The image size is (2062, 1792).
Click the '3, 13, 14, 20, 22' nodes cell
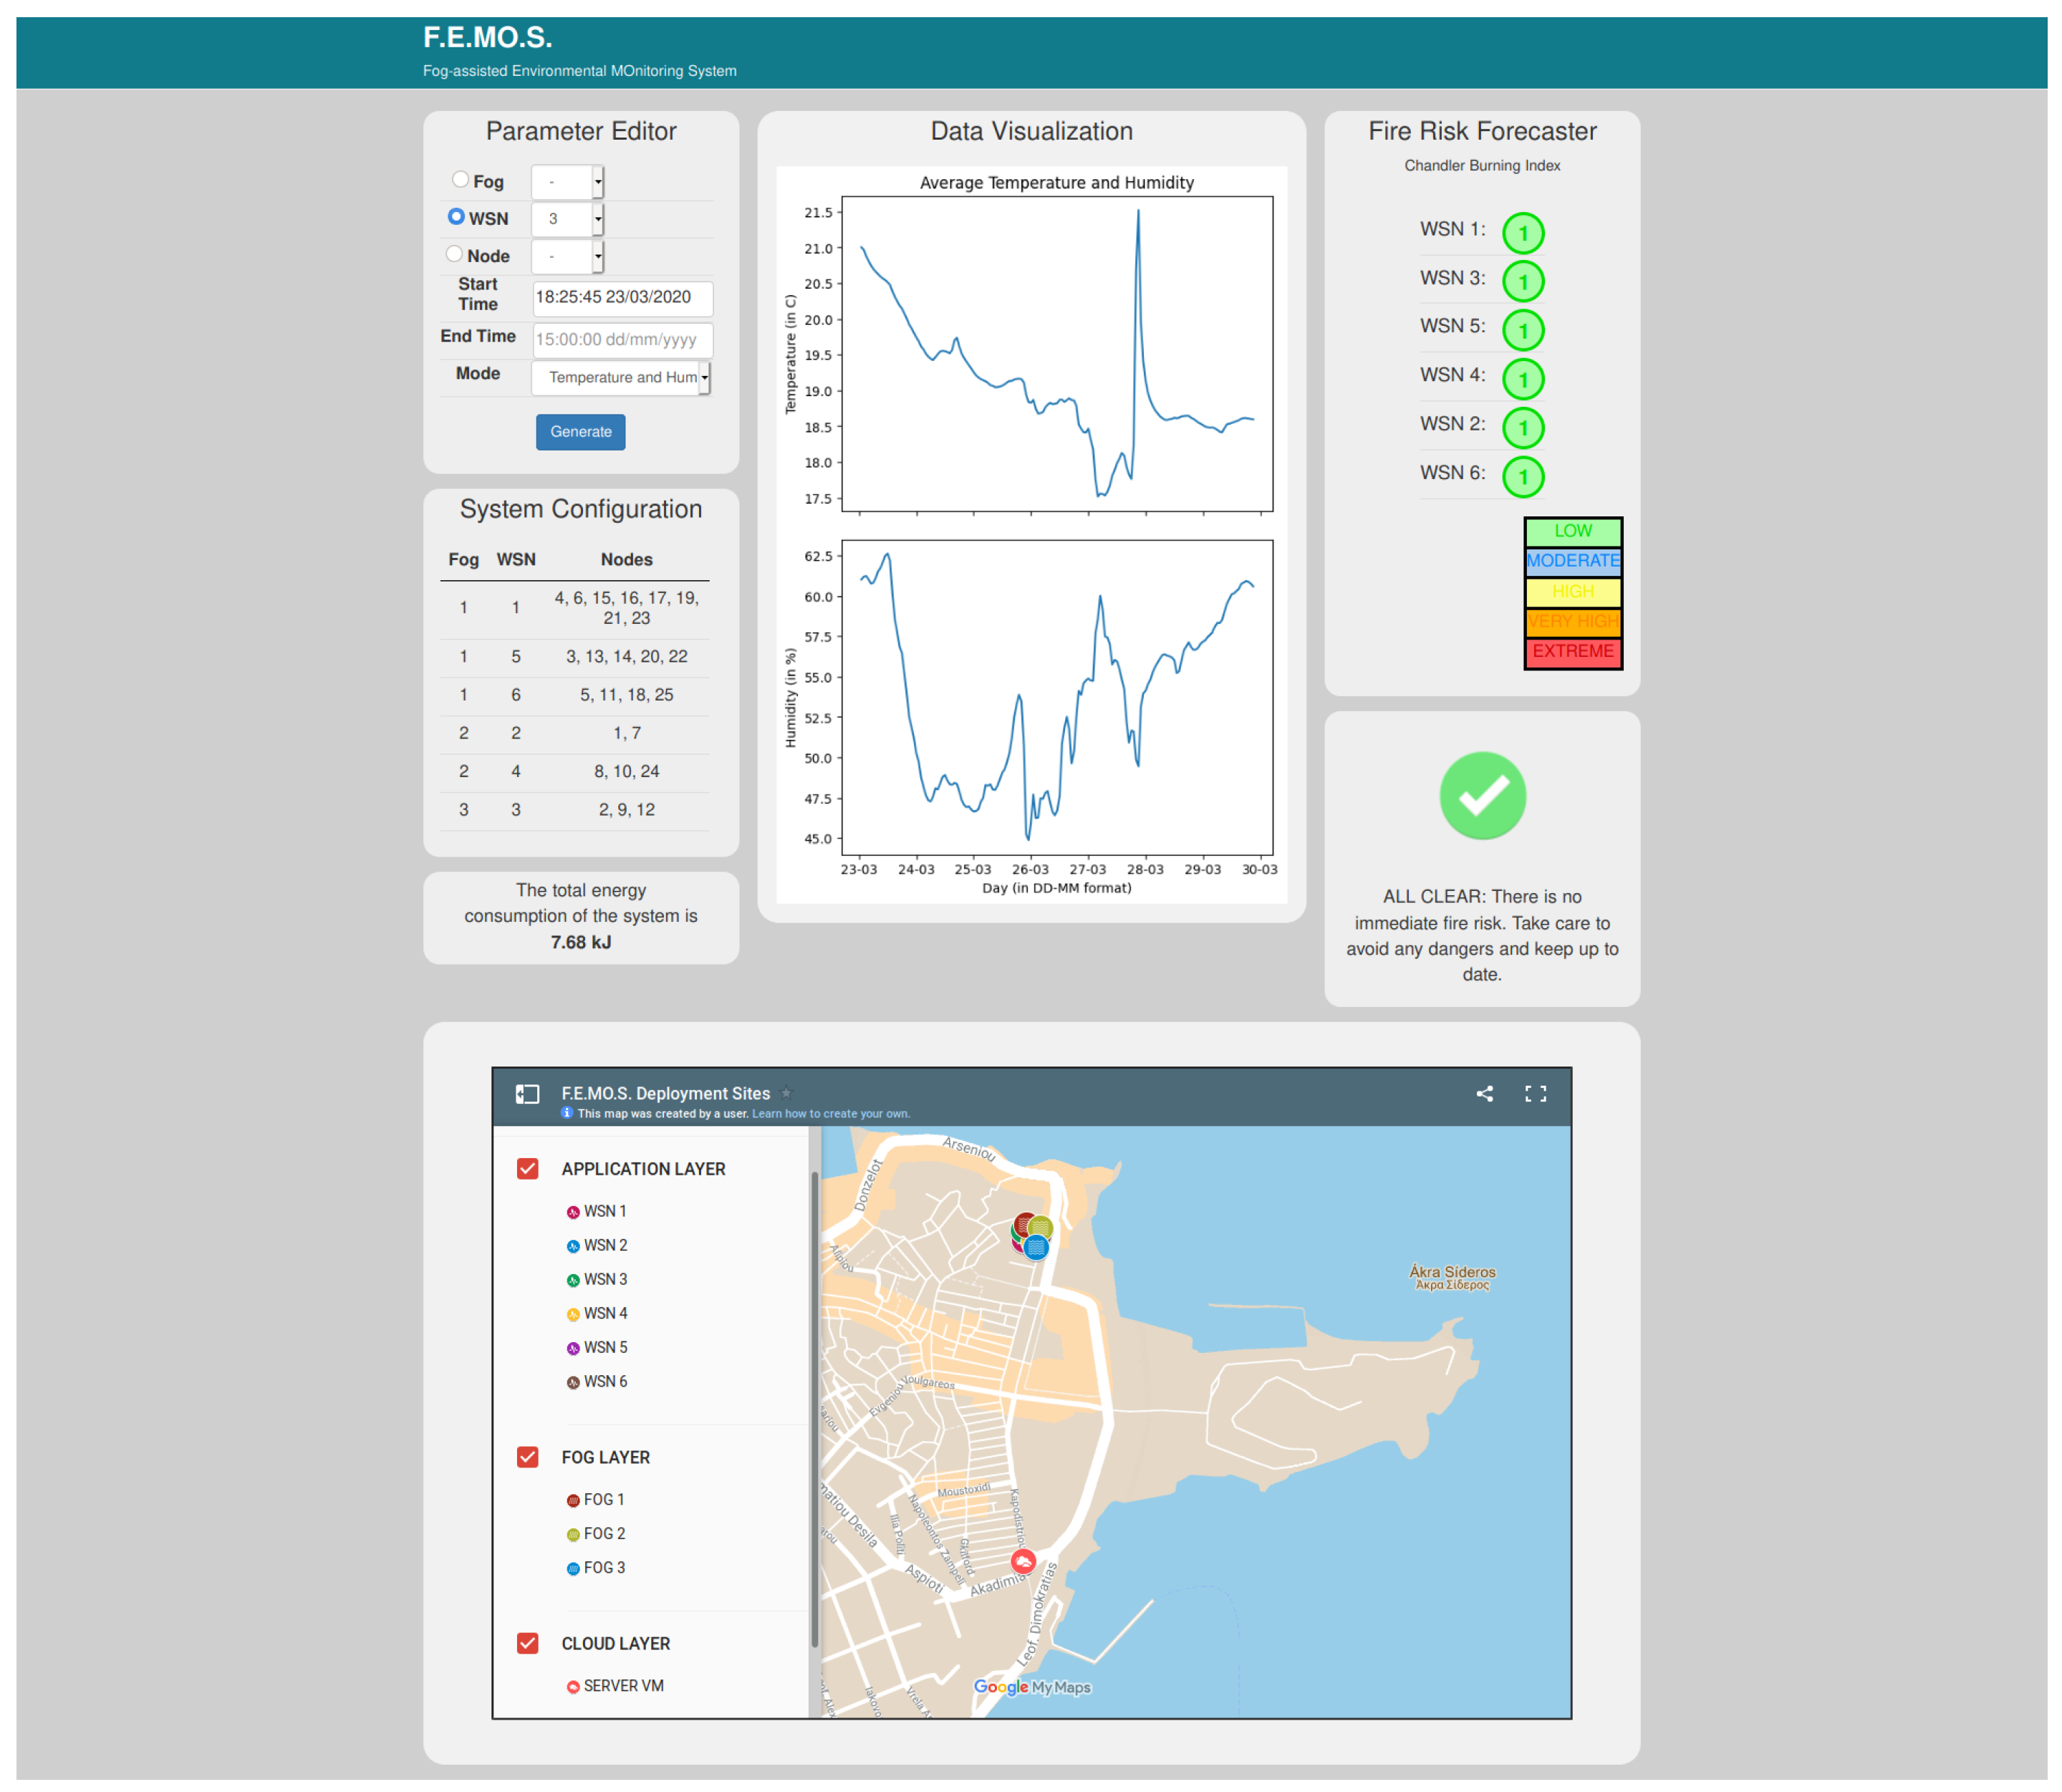pyautogui.click(x=627, y=657)
